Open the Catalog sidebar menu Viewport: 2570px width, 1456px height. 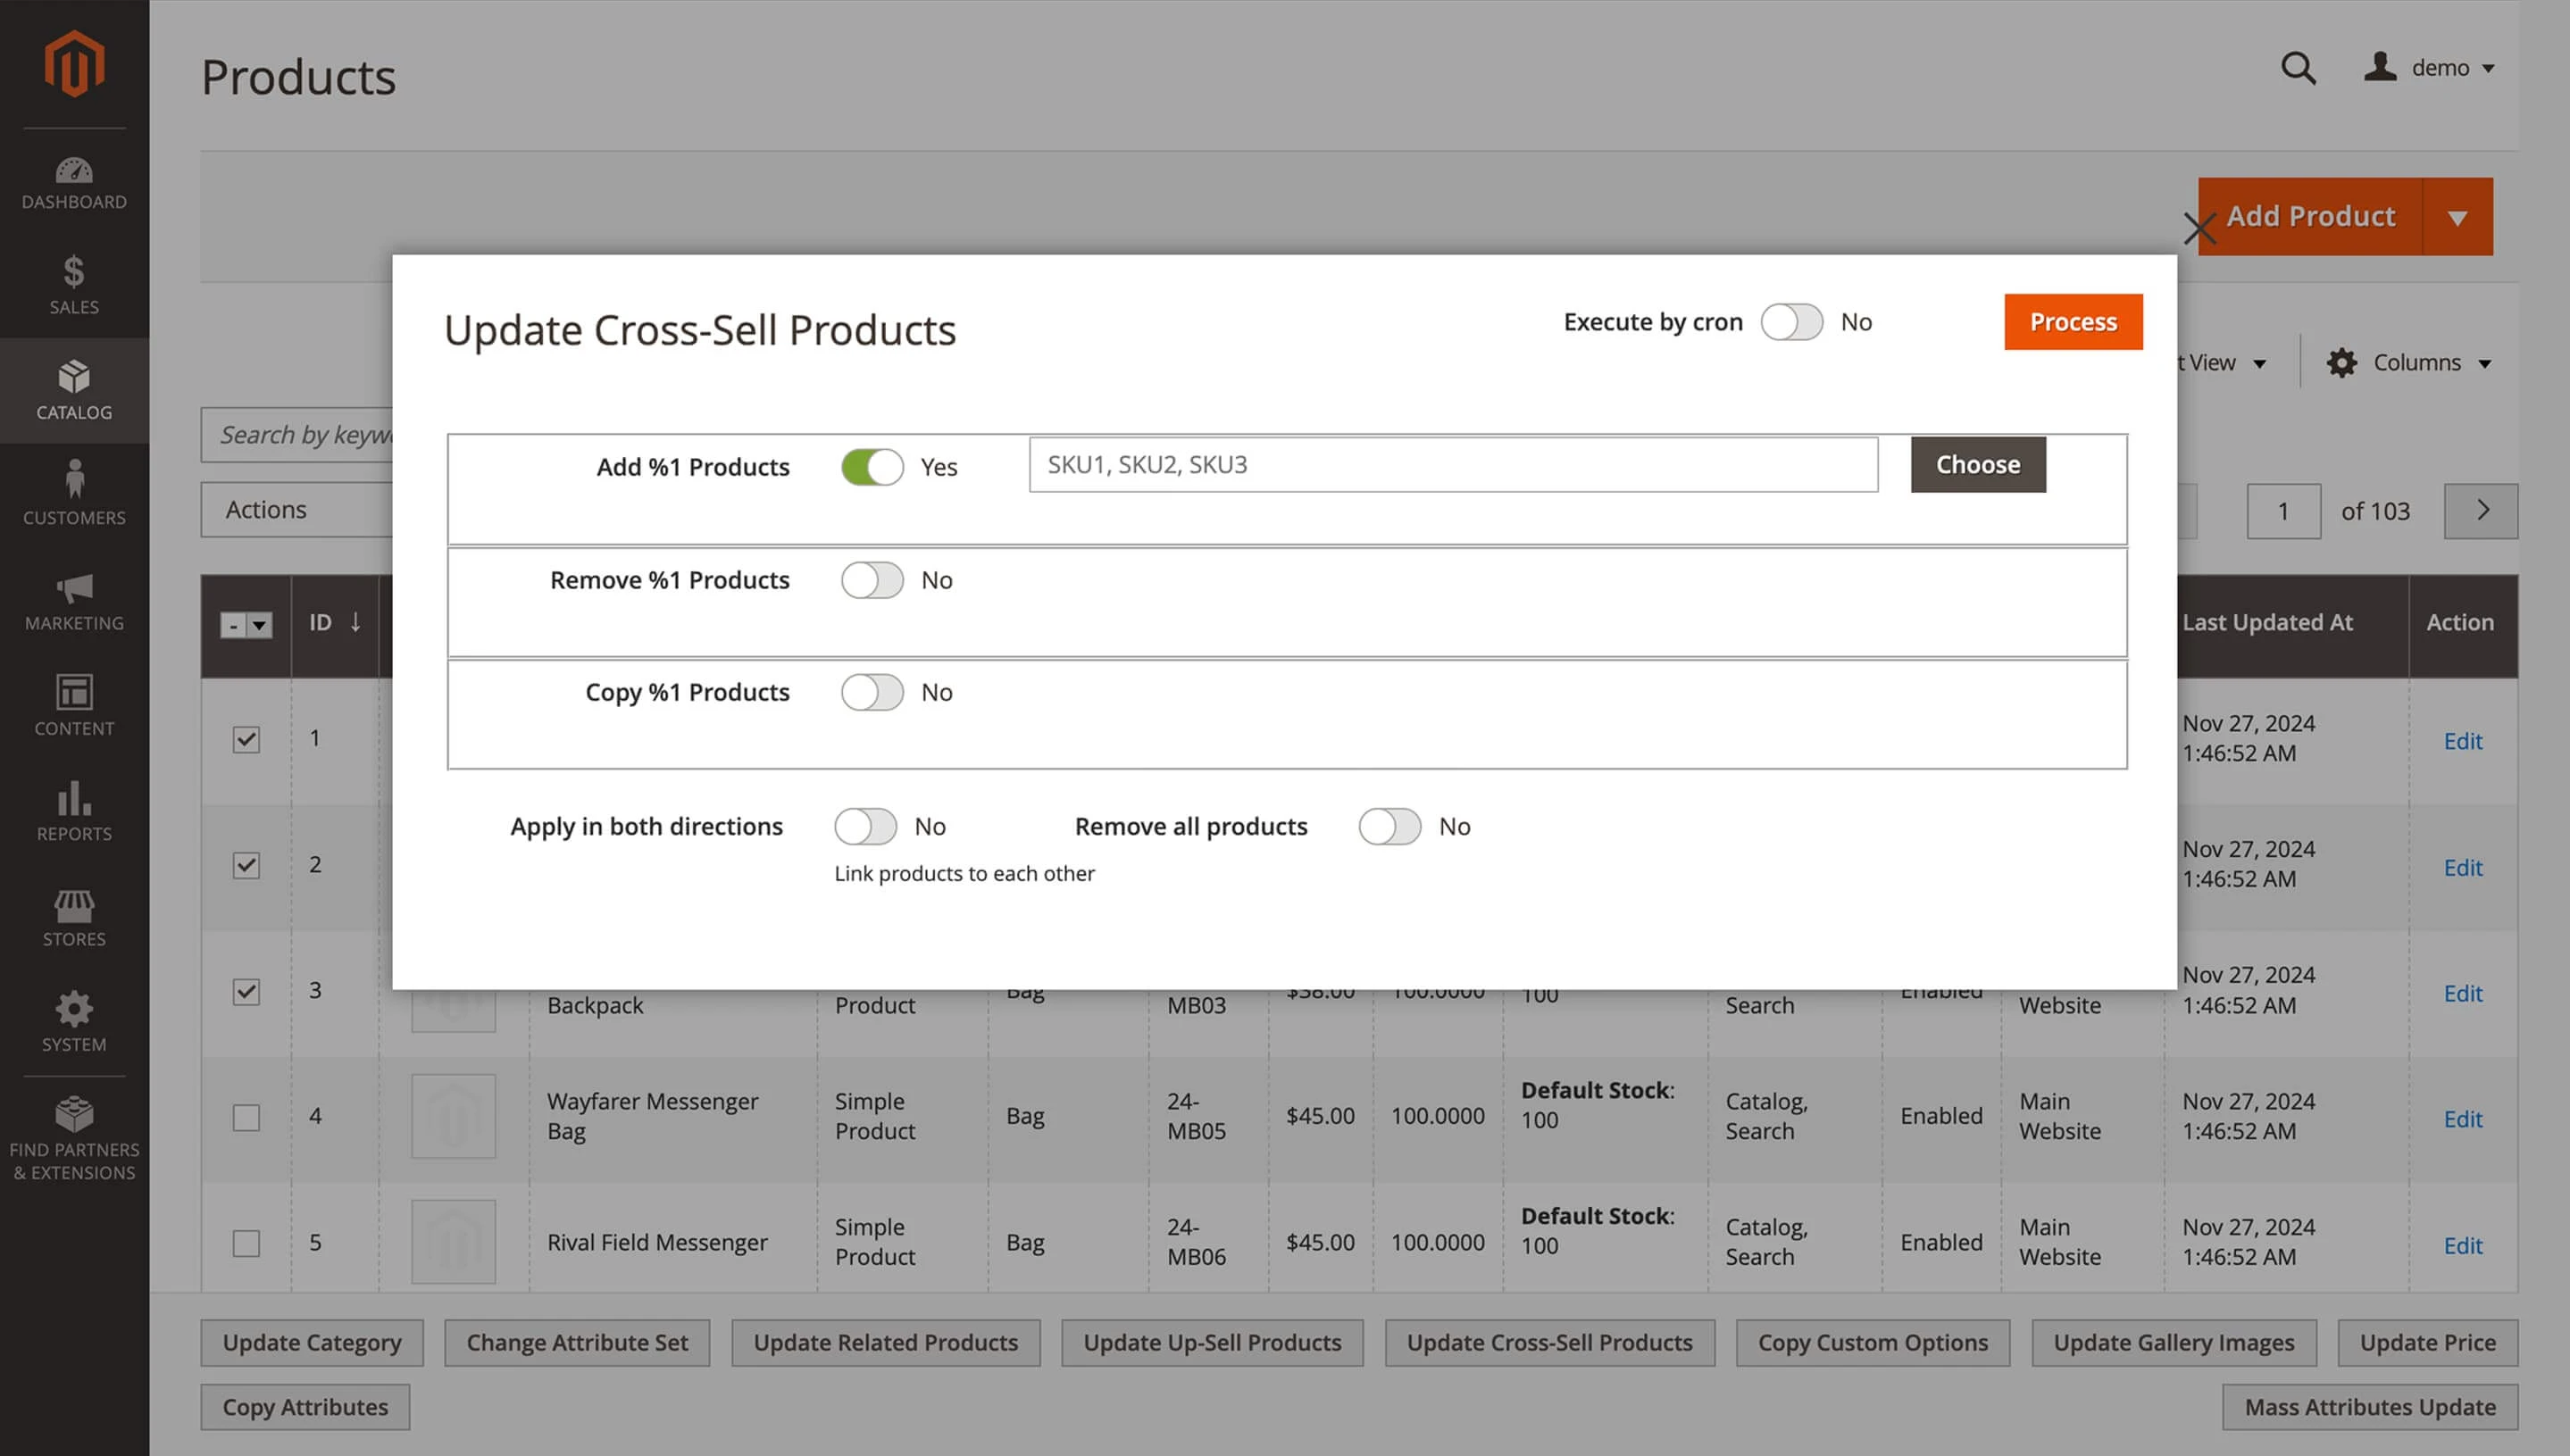pos(73,391)
